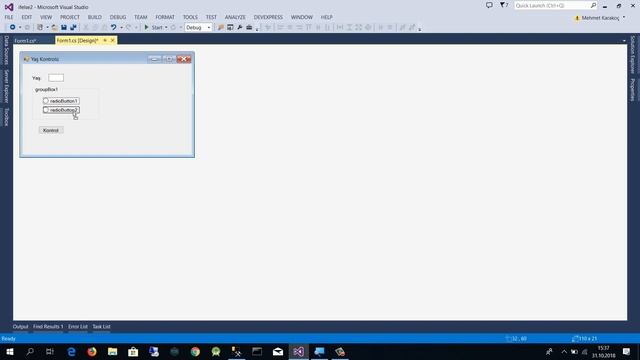Open the DEVEXPRESS menu

click(x=268, y=17)
